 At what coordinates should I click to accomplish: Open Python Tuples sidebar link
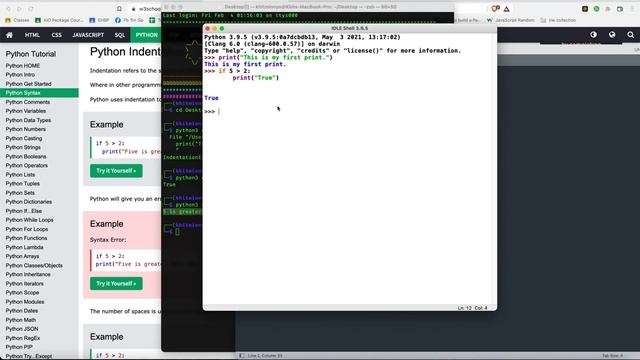click(22, 184)
